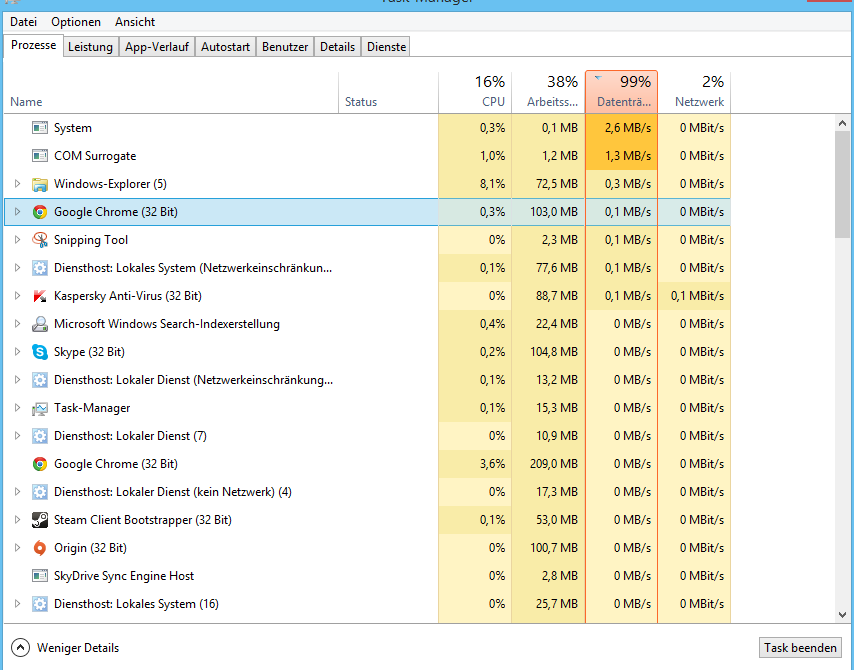Screen dimensions: 854x670
Task: Switch to the Benutzer tab
Action: (285, 47)
